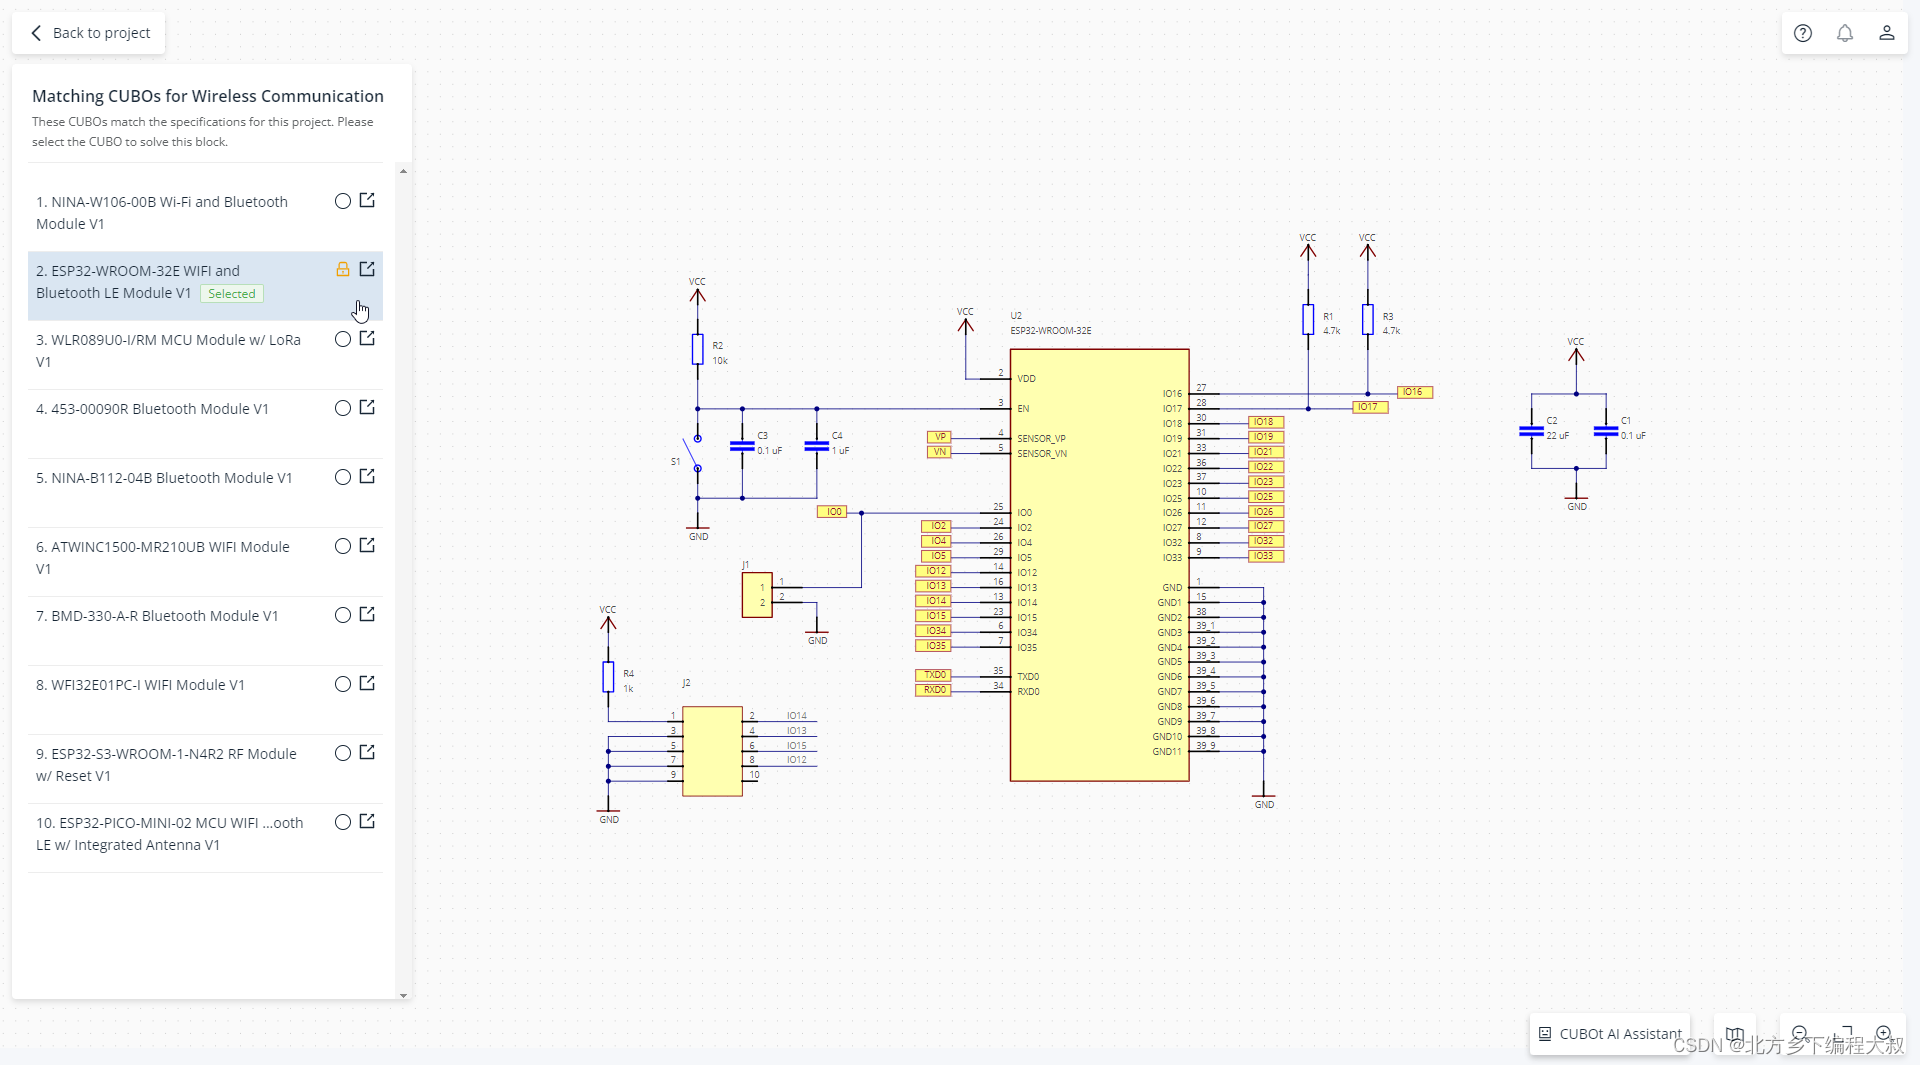
Task: Select the WLR089U0-I/RM LoRa radio button
Action: pos(343,339)
